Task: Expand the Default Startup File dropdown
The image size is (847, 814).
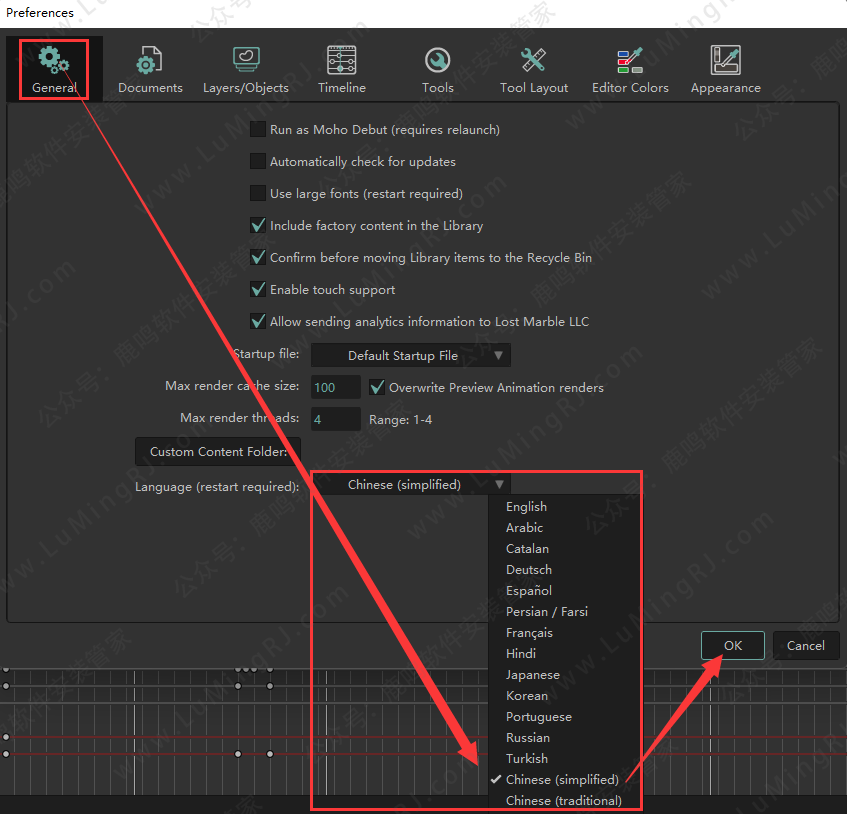Action: click(x=411, y=355)
